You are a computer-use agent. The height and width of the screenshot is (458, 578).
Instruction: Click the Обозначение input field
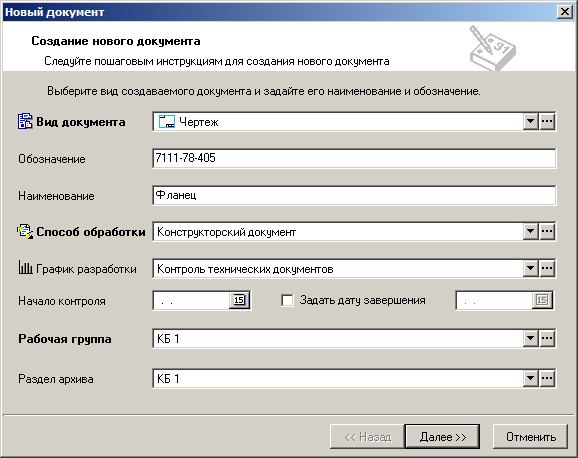(x=354, y=158)
